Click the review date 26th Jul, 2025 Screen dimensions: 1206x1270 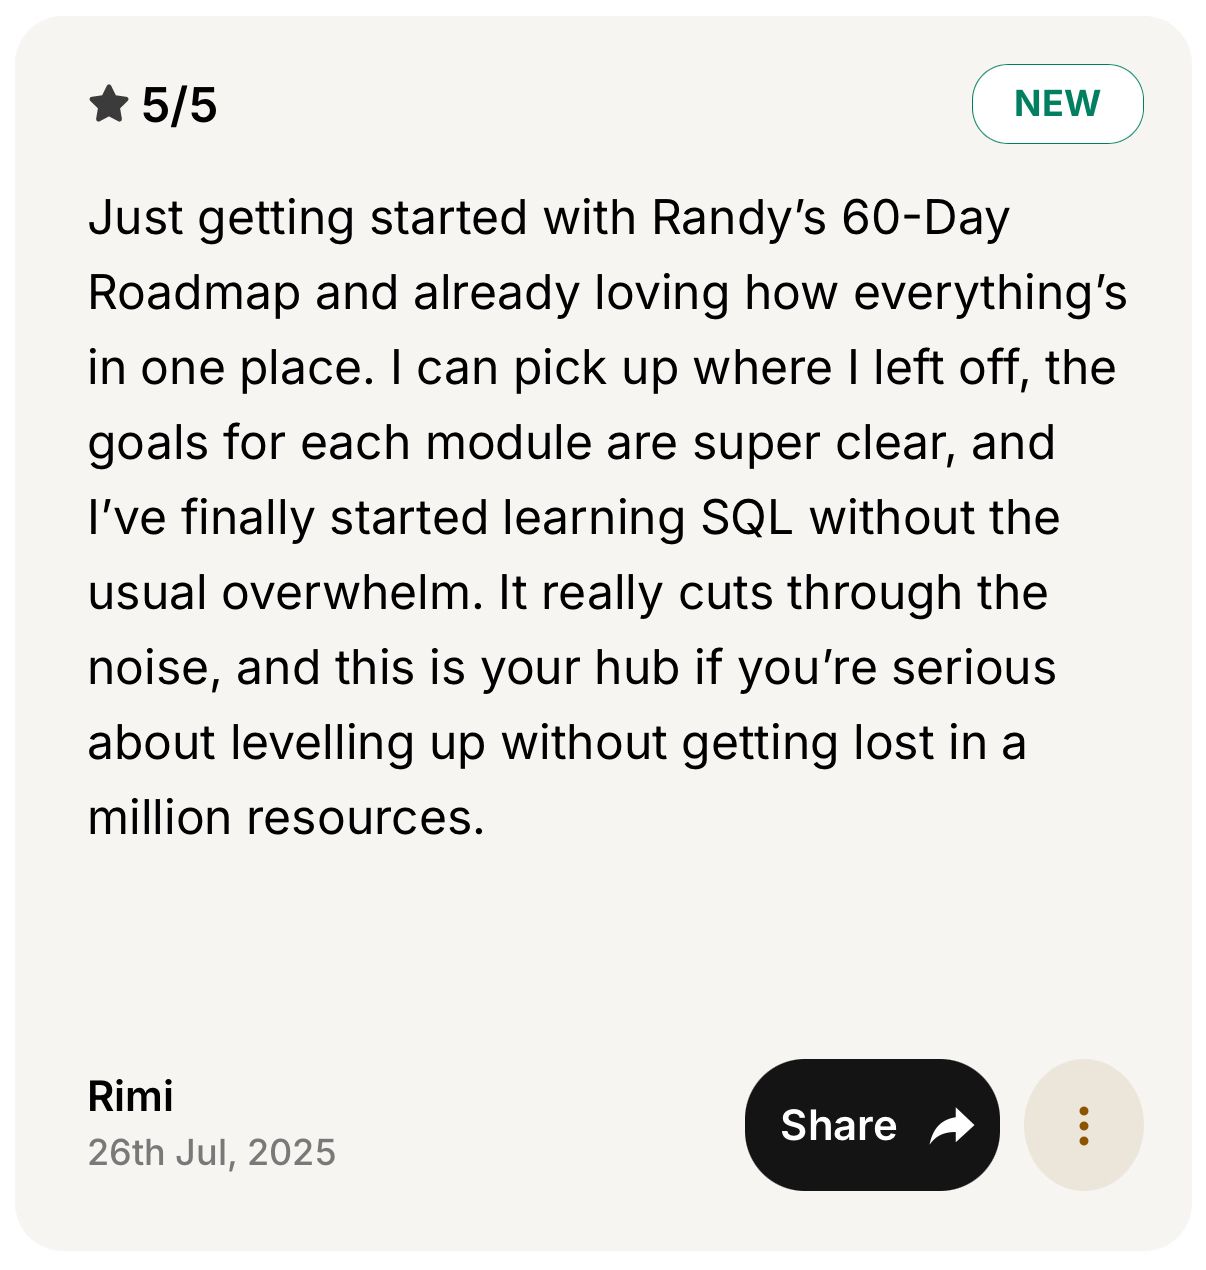point(212,1152)
